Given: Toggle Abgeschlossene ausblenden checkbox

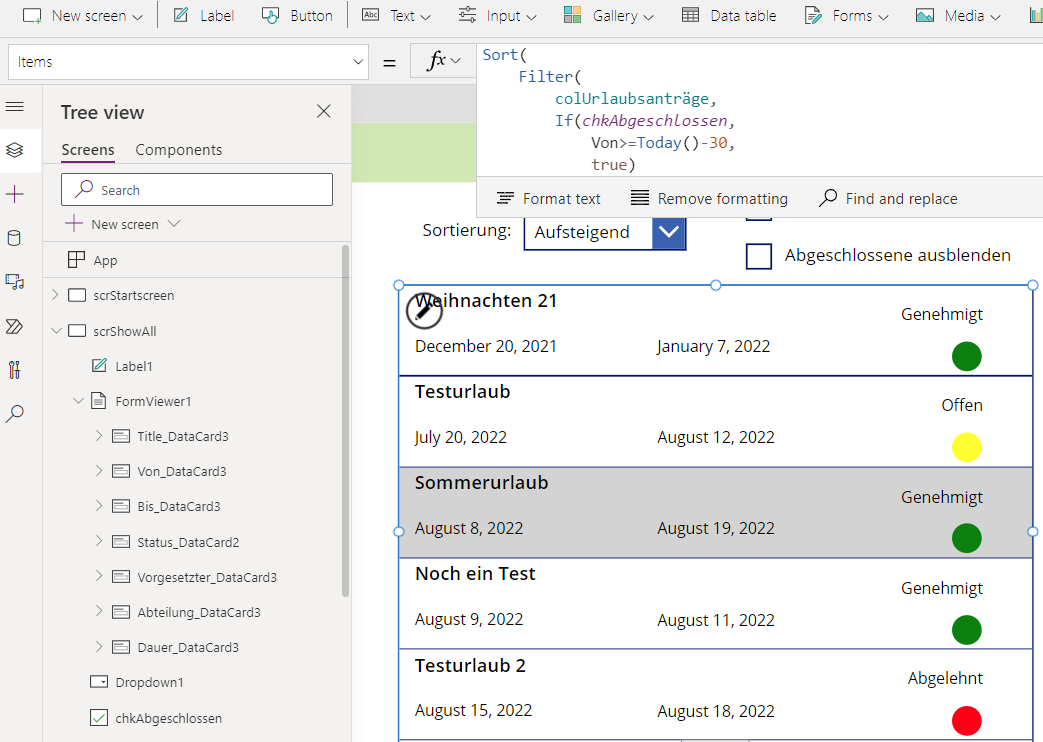Looking at the screenshot, I should pos(759,256).
